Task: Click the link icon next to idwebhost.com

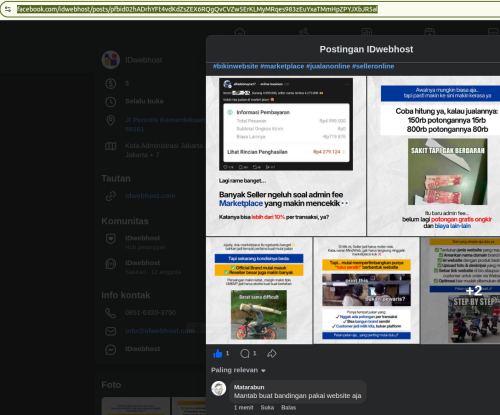Action: pyautogui.click(x=111, y=196)
